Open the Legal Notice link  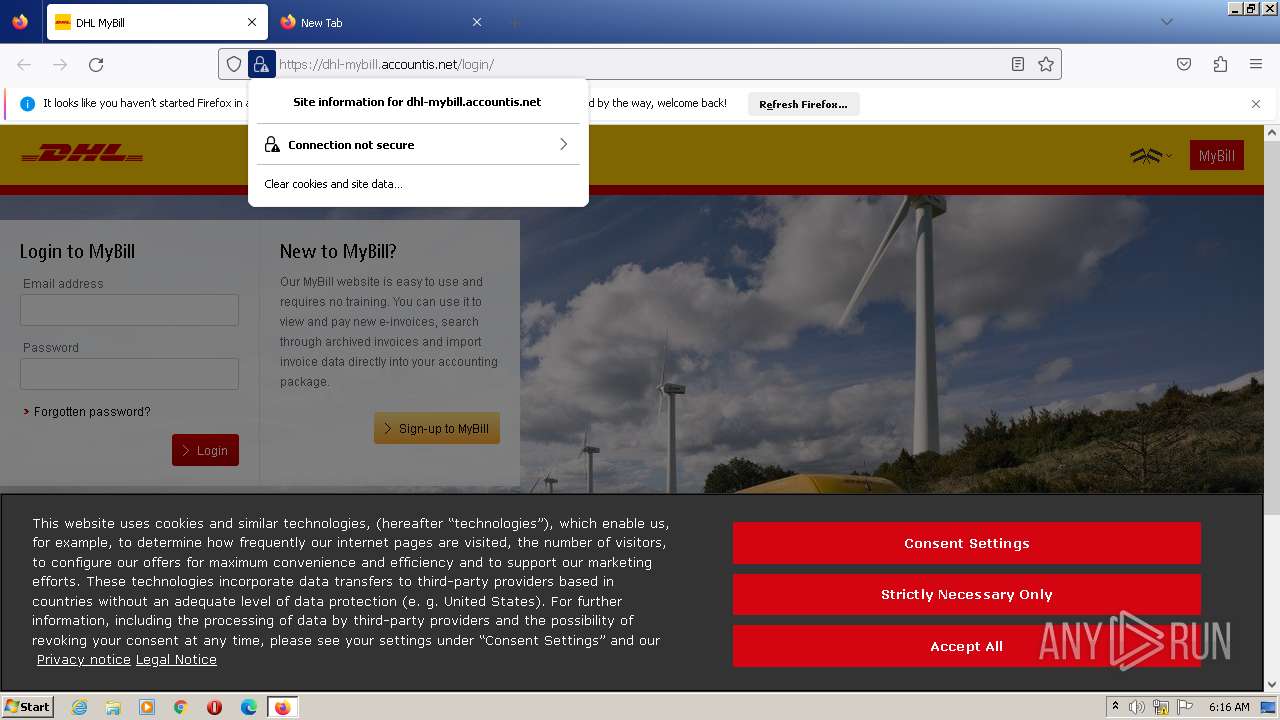(x=176, y=660)
